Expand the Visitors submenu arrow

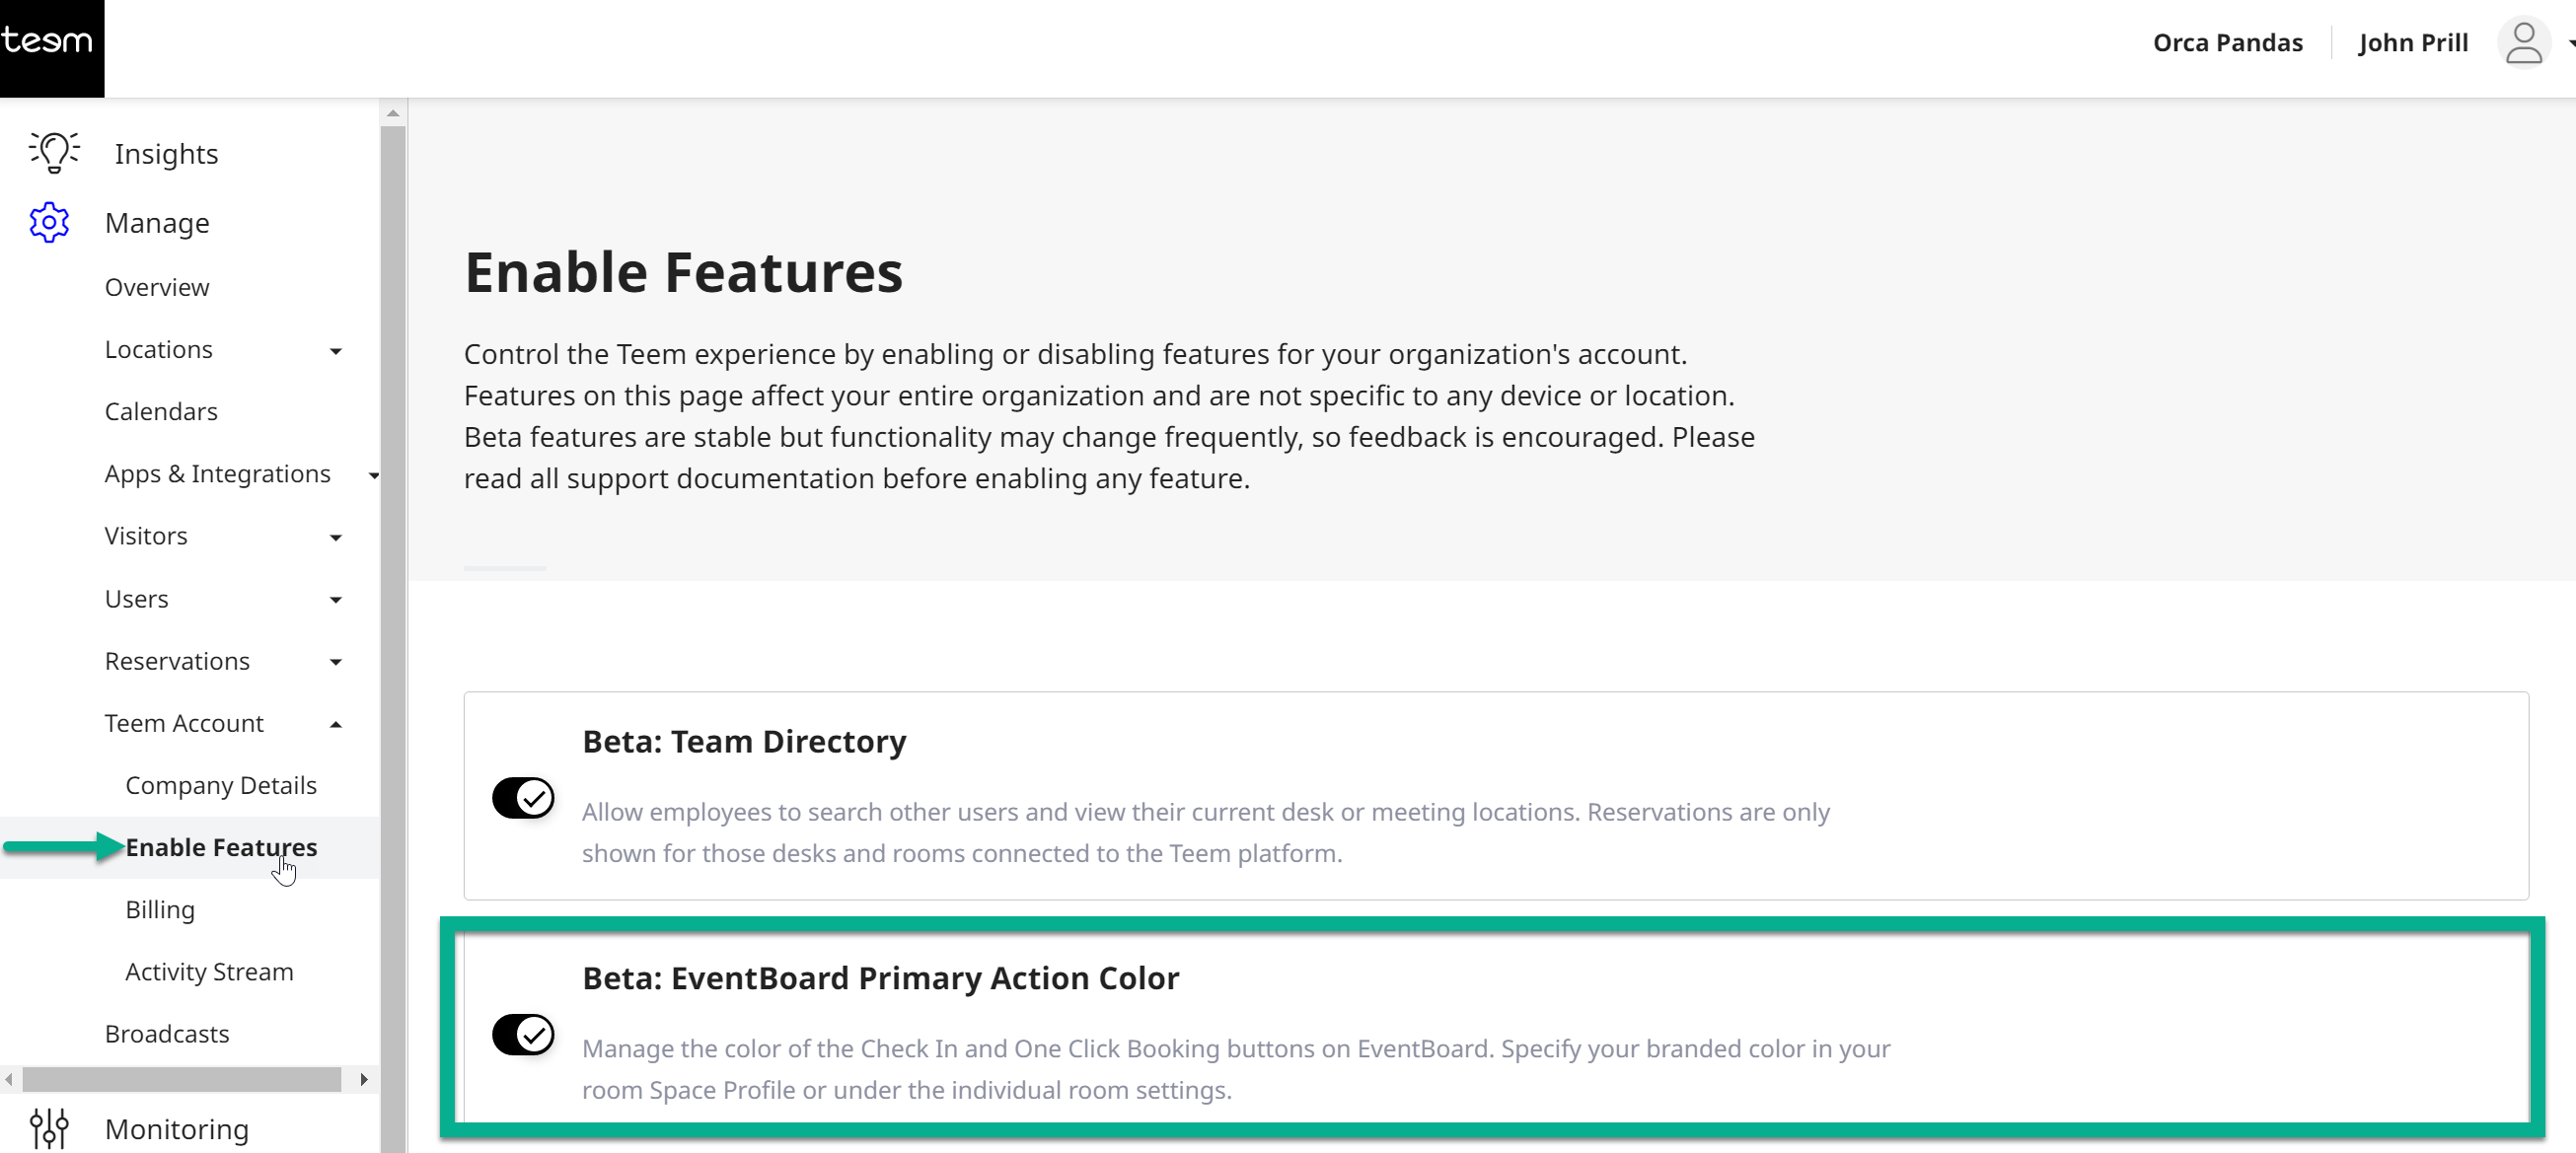336,538
